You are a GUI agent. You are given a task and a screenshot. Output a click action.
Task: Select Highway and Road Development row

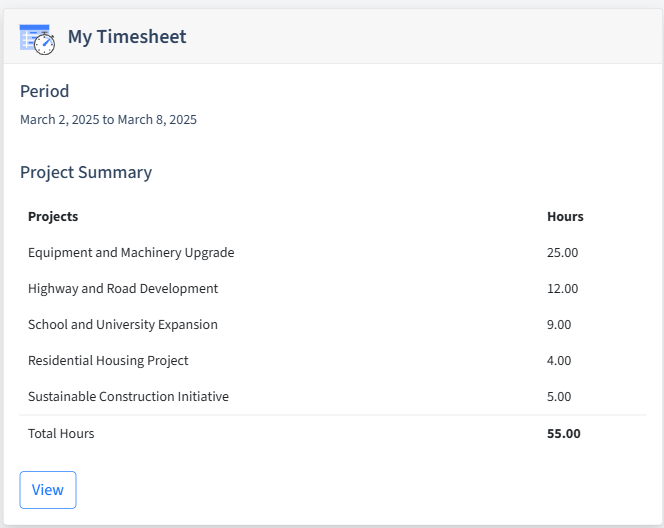333,288
